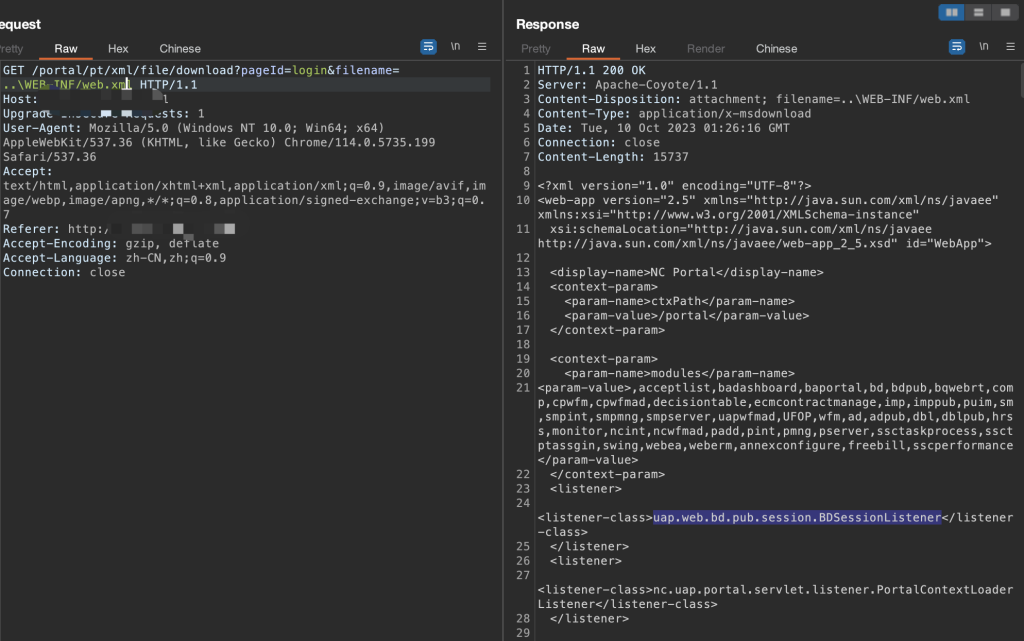Click the Date response header line
1024x641 pixels.
664,128
